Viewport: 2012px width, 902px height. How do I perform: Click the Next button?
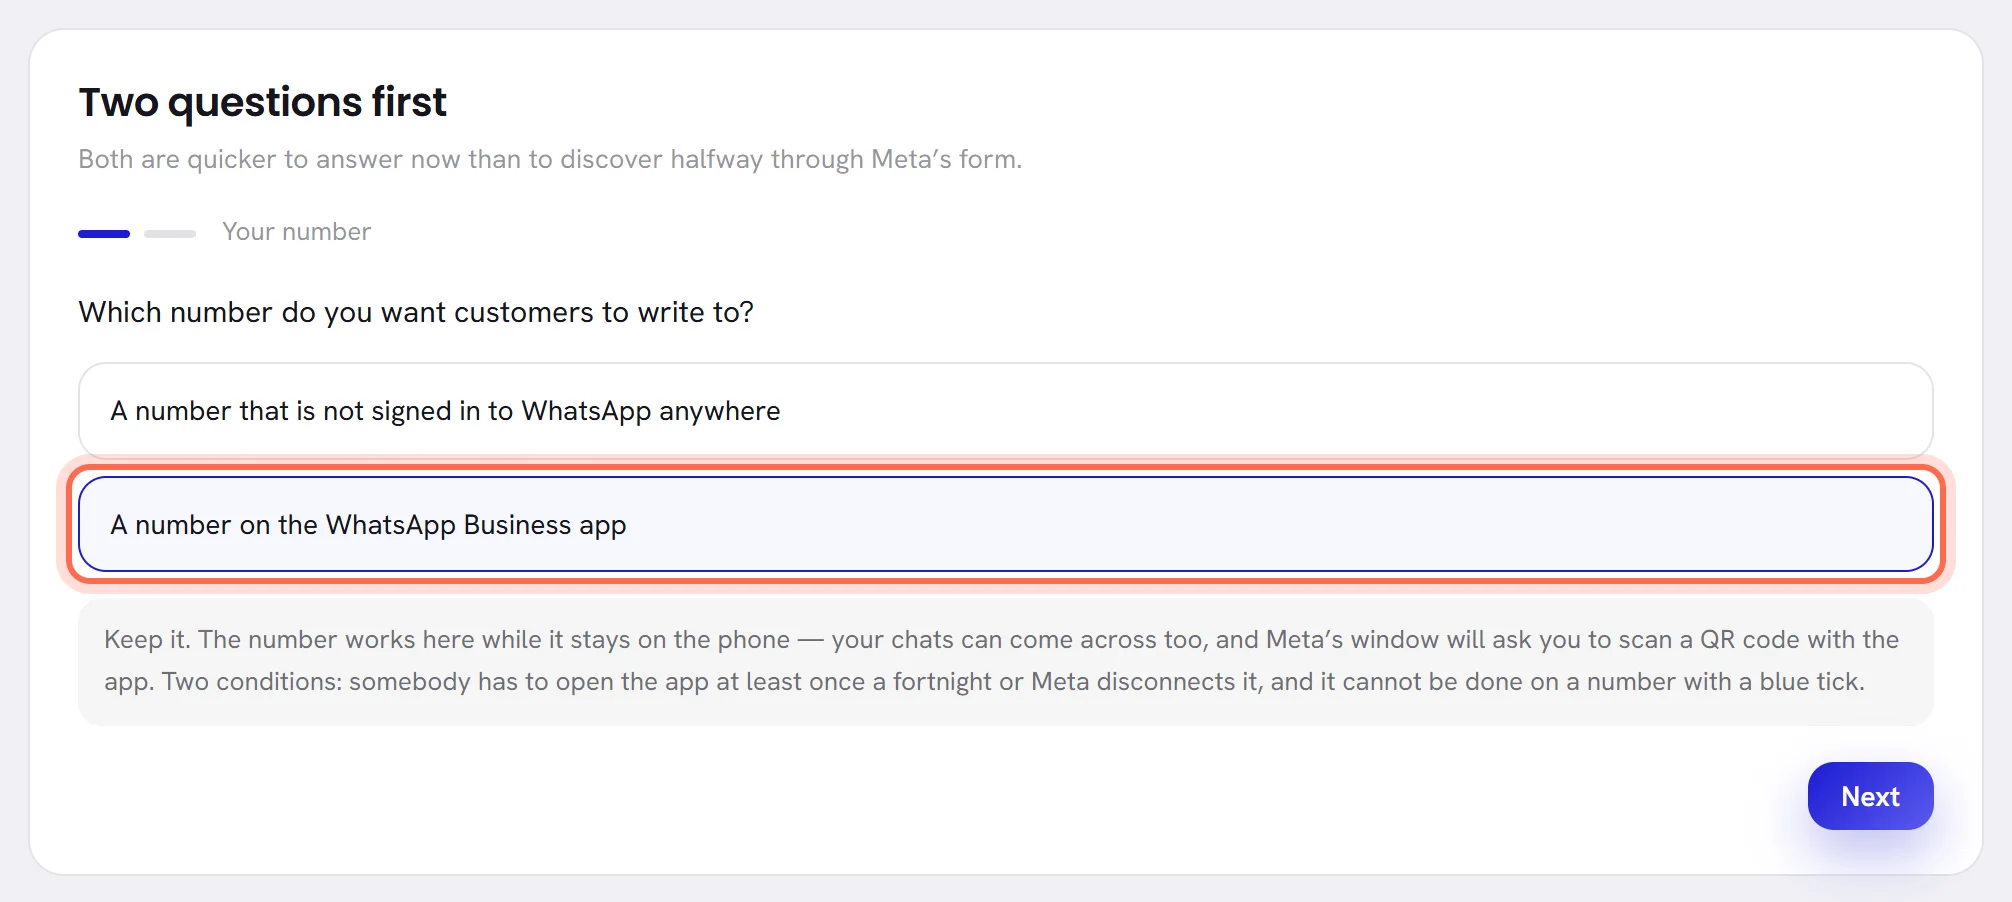[x=1870, y=796]
